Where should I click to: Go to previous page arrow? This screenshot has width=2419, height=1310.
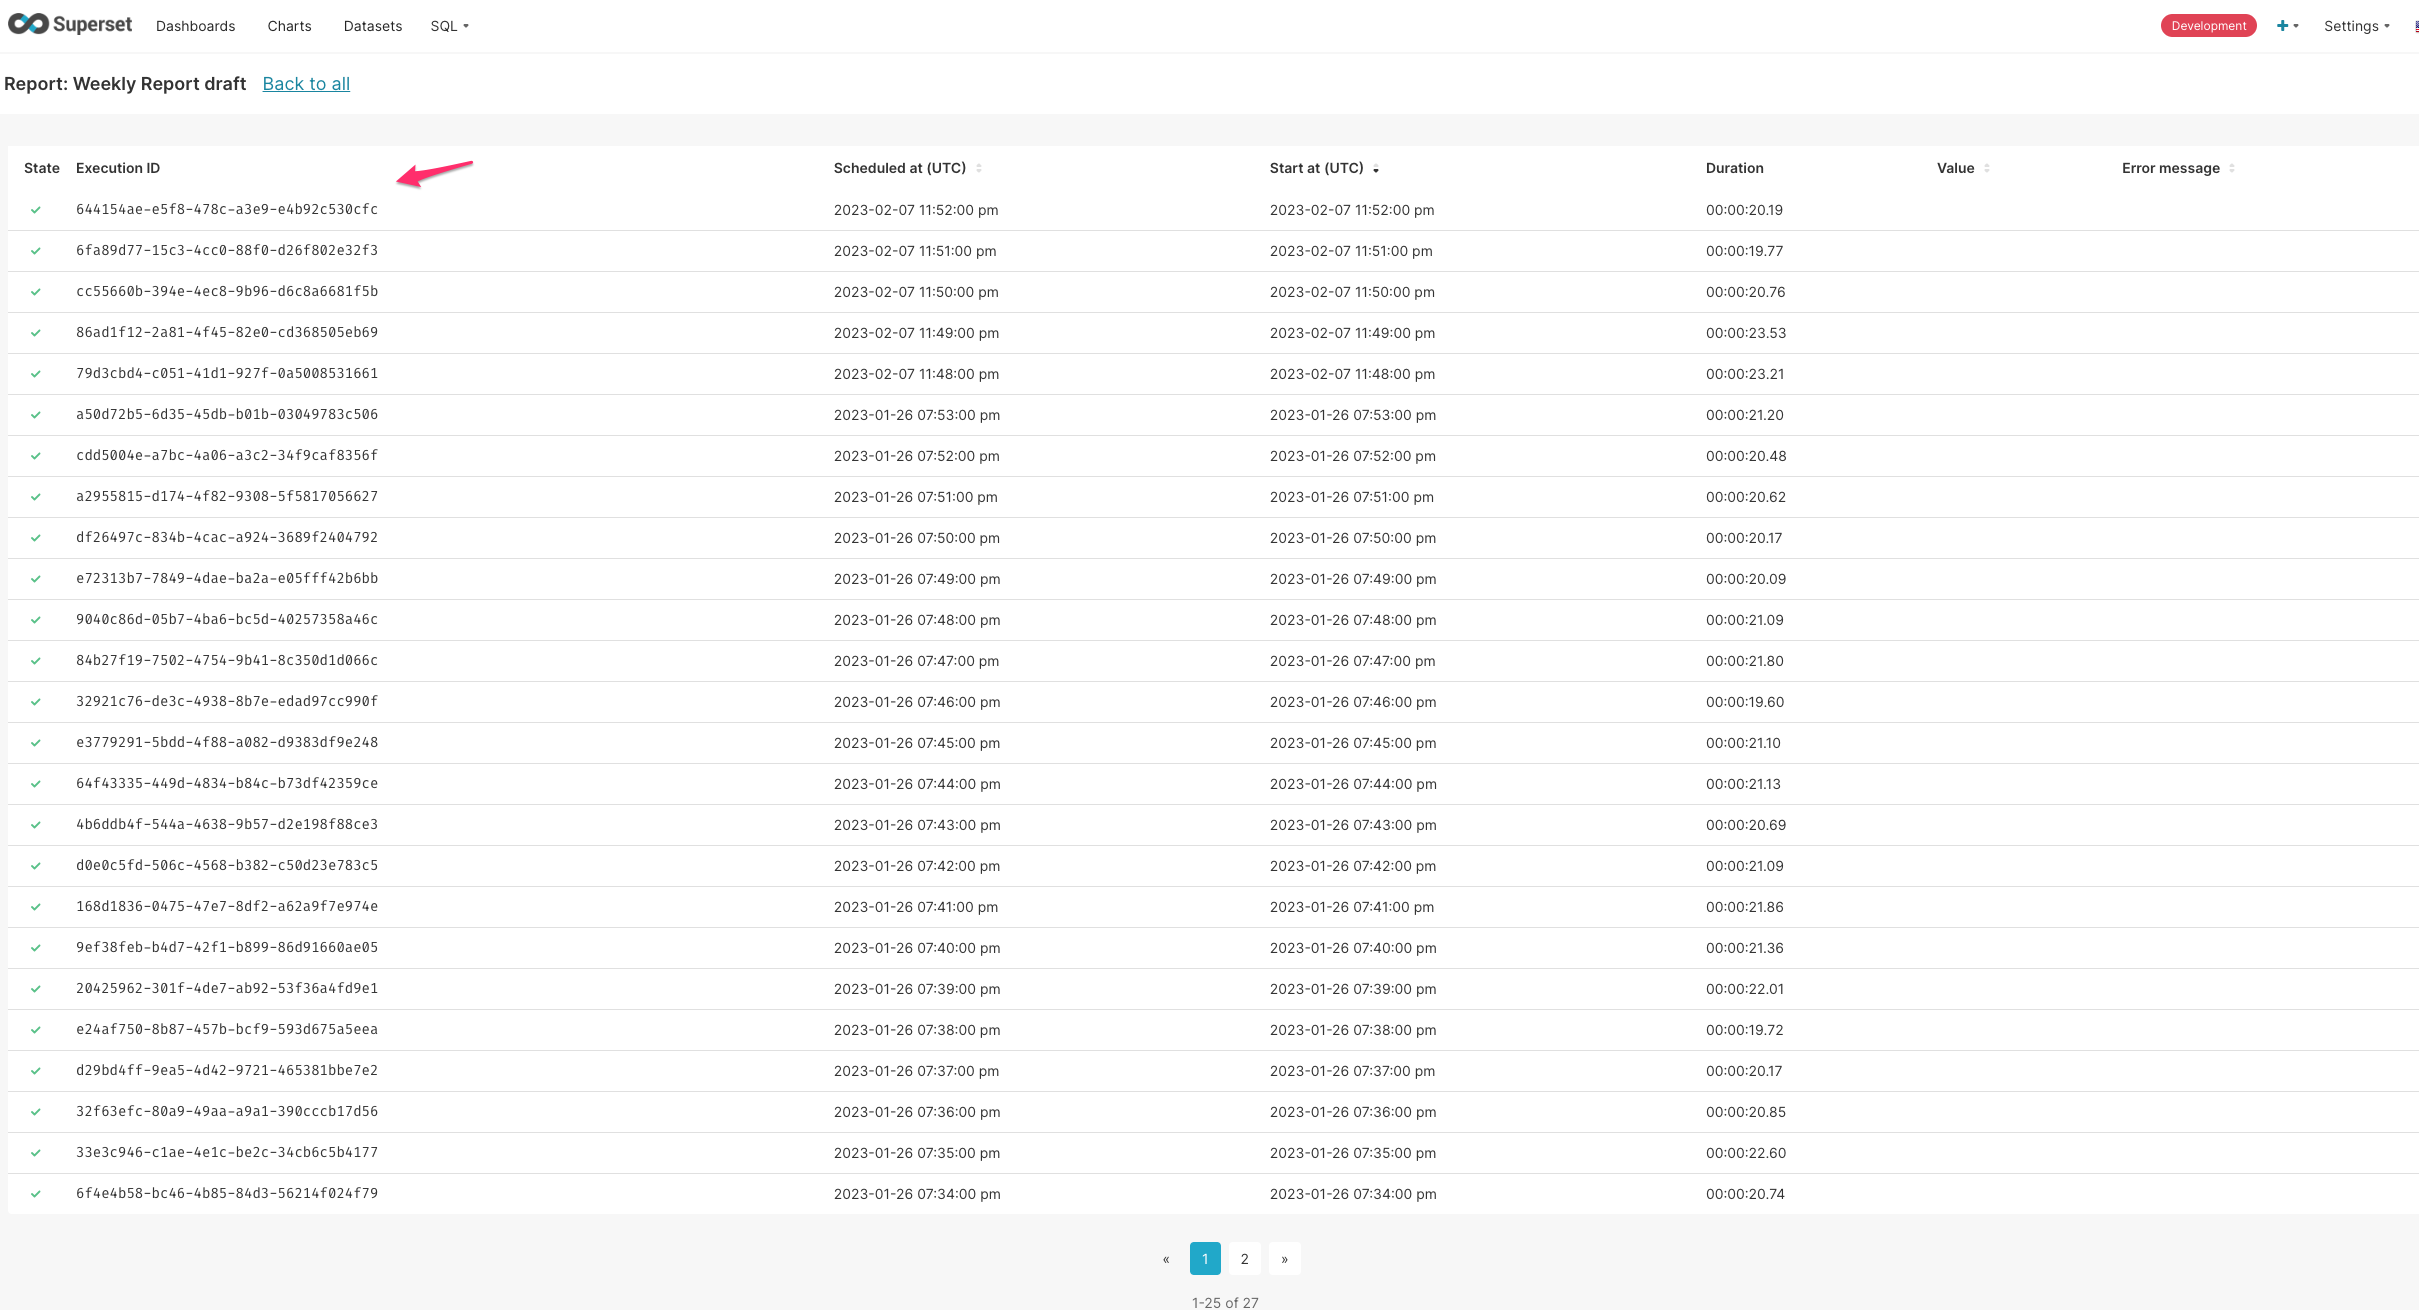coord(1166,1259)
